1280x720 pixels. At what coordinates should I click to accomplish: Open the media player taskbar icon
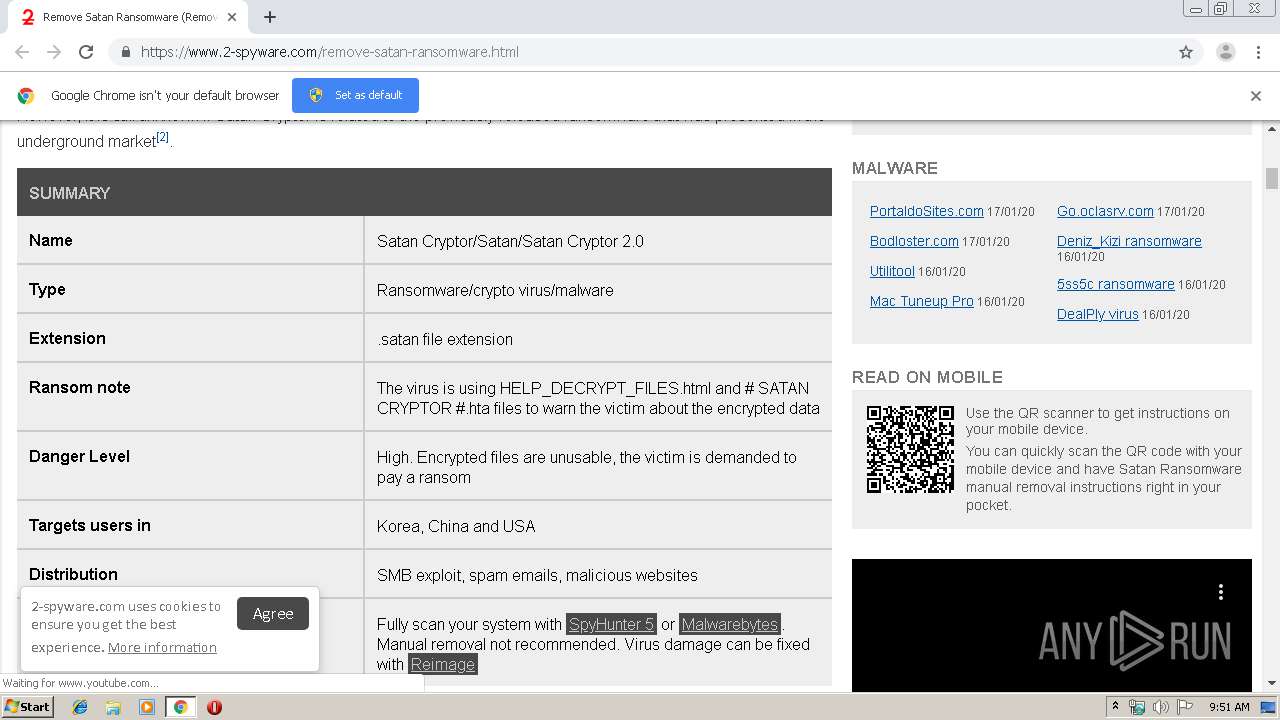pyautogui.click(x=147, y=707)
